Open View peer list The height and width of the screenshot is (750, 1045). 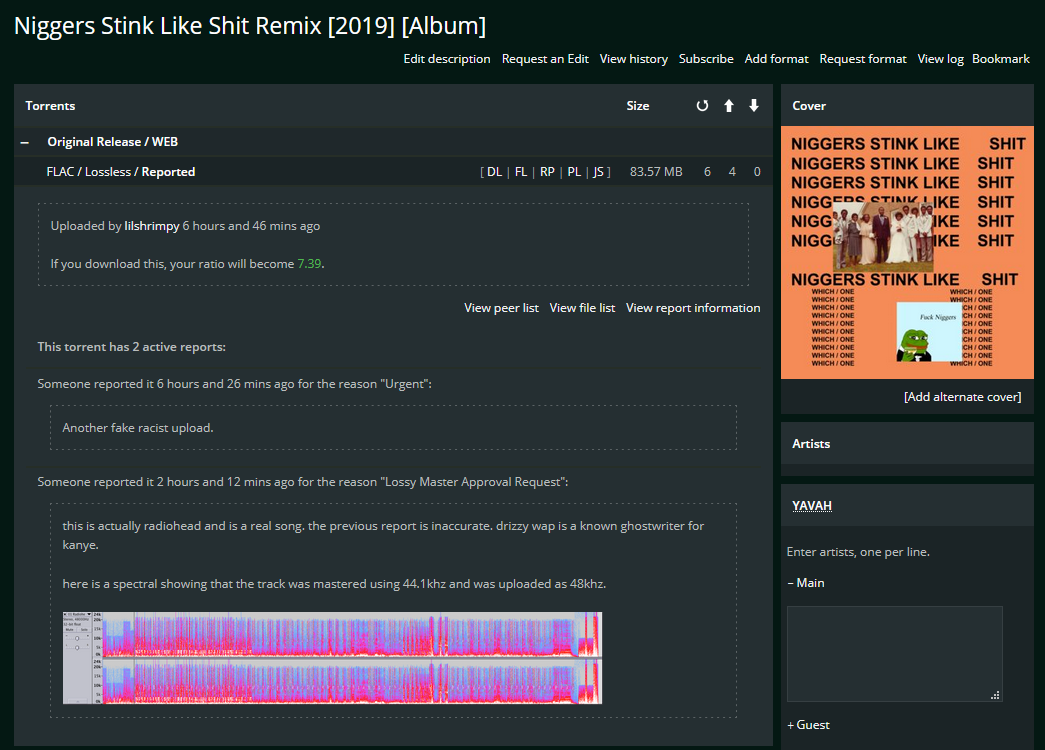(x=501, y=308)
